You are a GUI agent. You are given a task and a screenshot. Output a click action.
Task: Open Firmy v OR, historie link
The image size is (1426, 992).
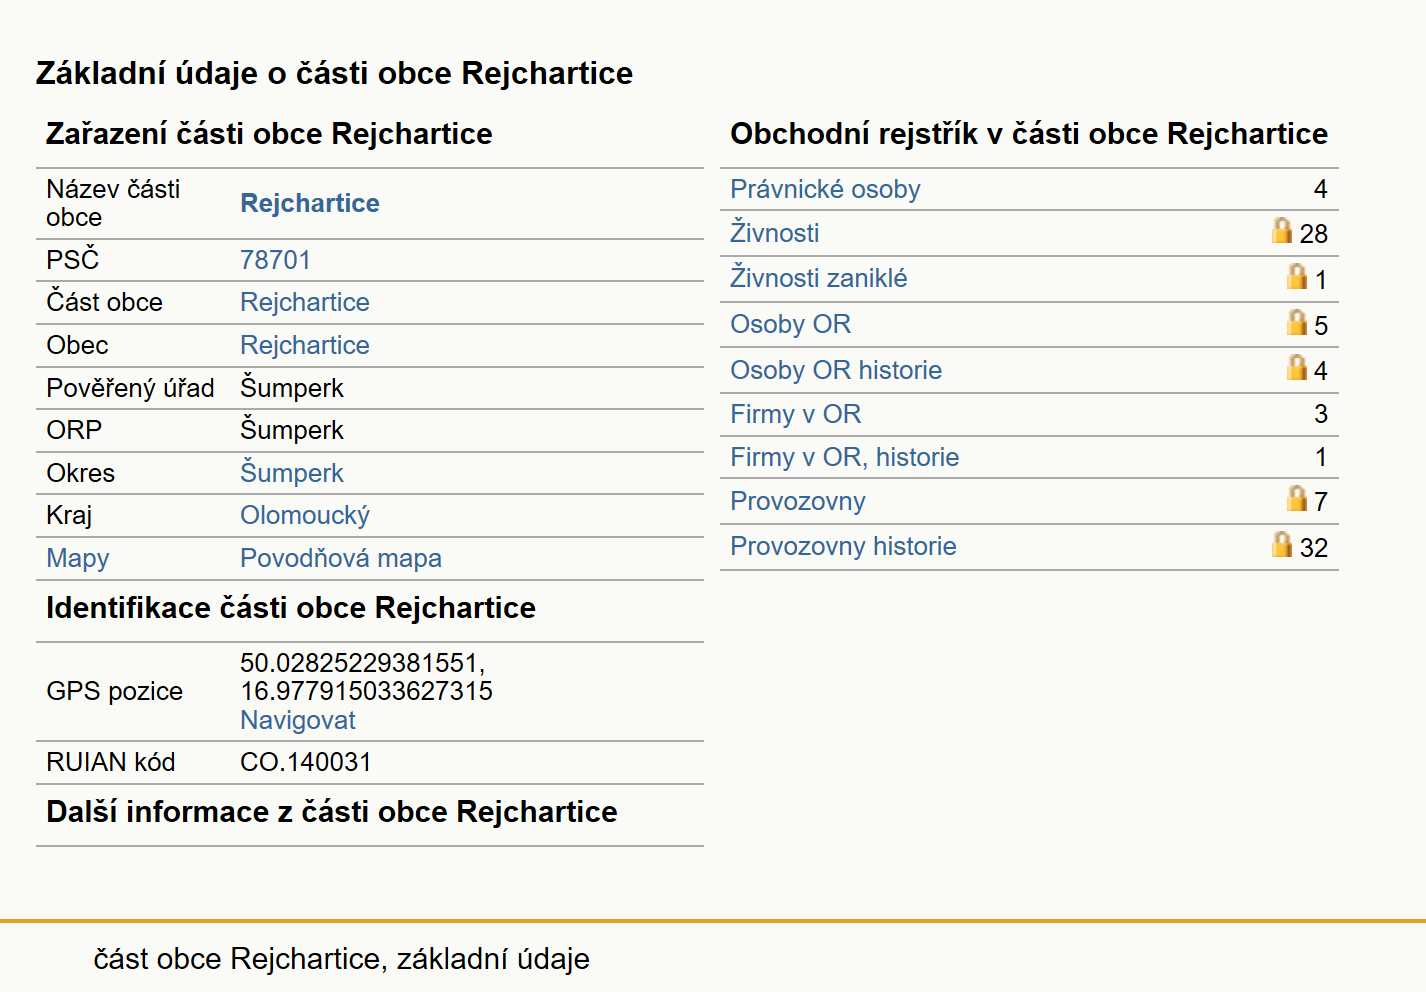[844, 457]
